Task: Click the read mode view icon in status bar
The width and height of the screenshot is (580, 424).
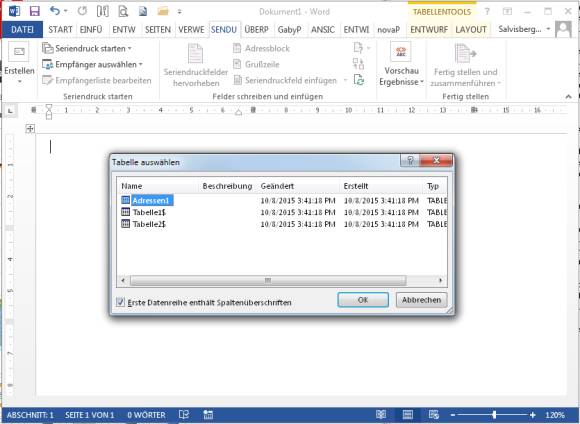Action: tap(381, 415)
